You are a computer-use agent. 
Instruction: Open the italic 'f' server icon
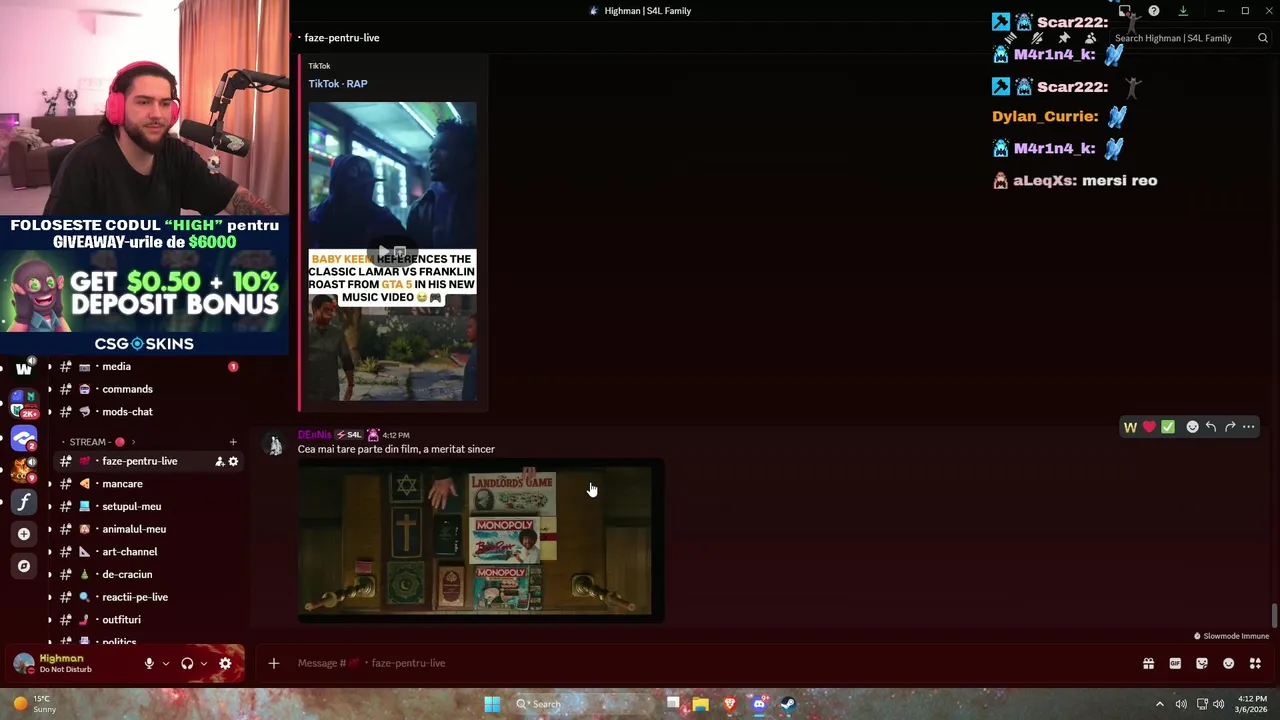[24, 501]
